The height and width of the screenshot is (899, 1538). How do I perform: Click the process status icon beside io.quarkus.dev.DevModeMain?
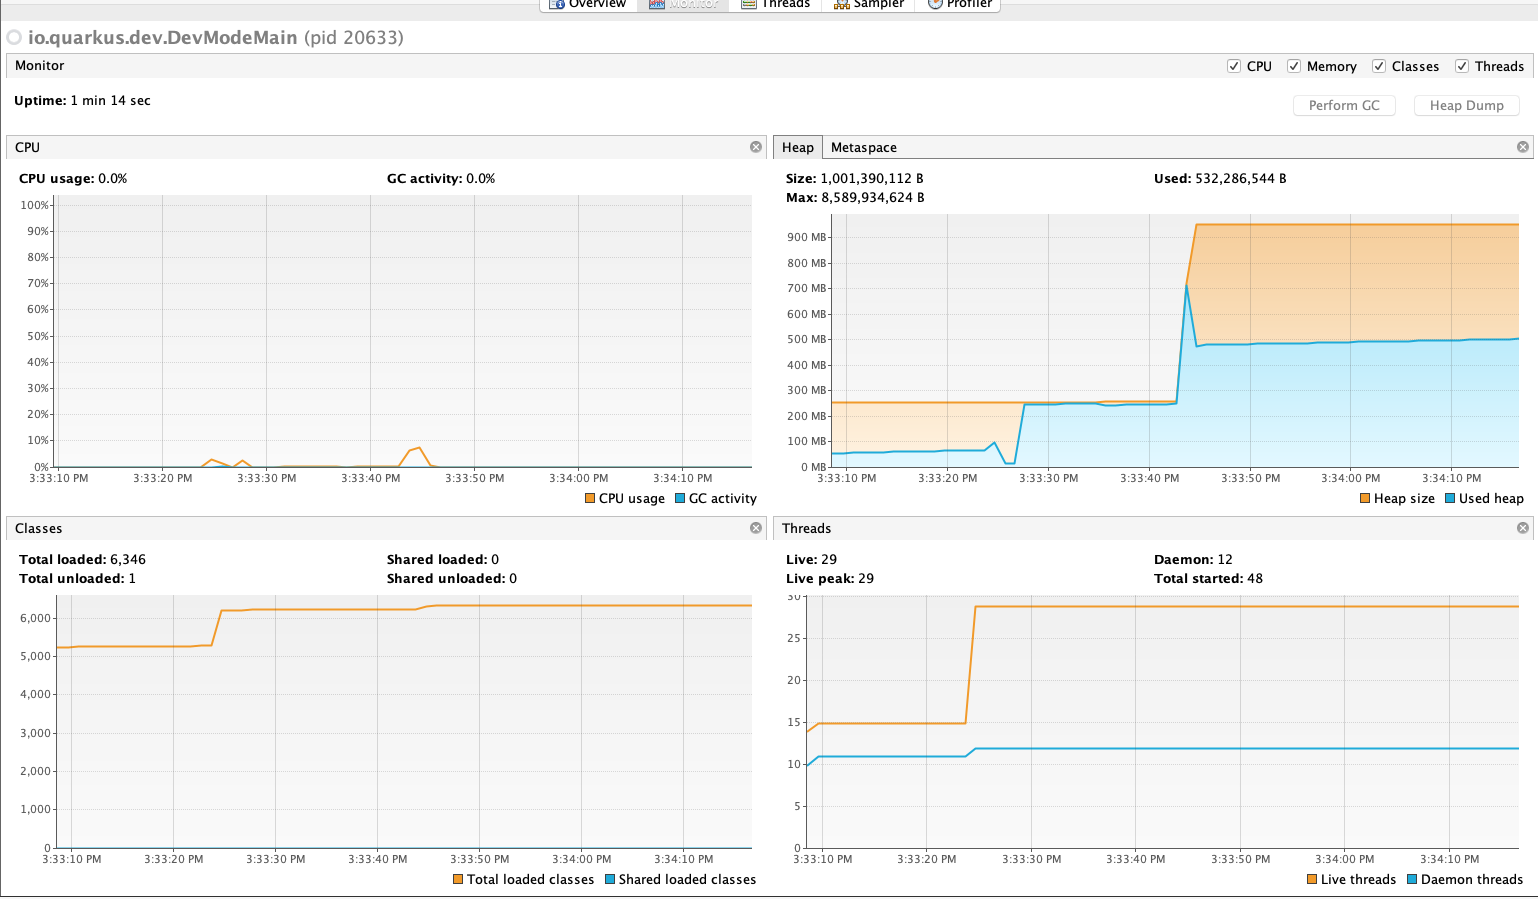14,38
